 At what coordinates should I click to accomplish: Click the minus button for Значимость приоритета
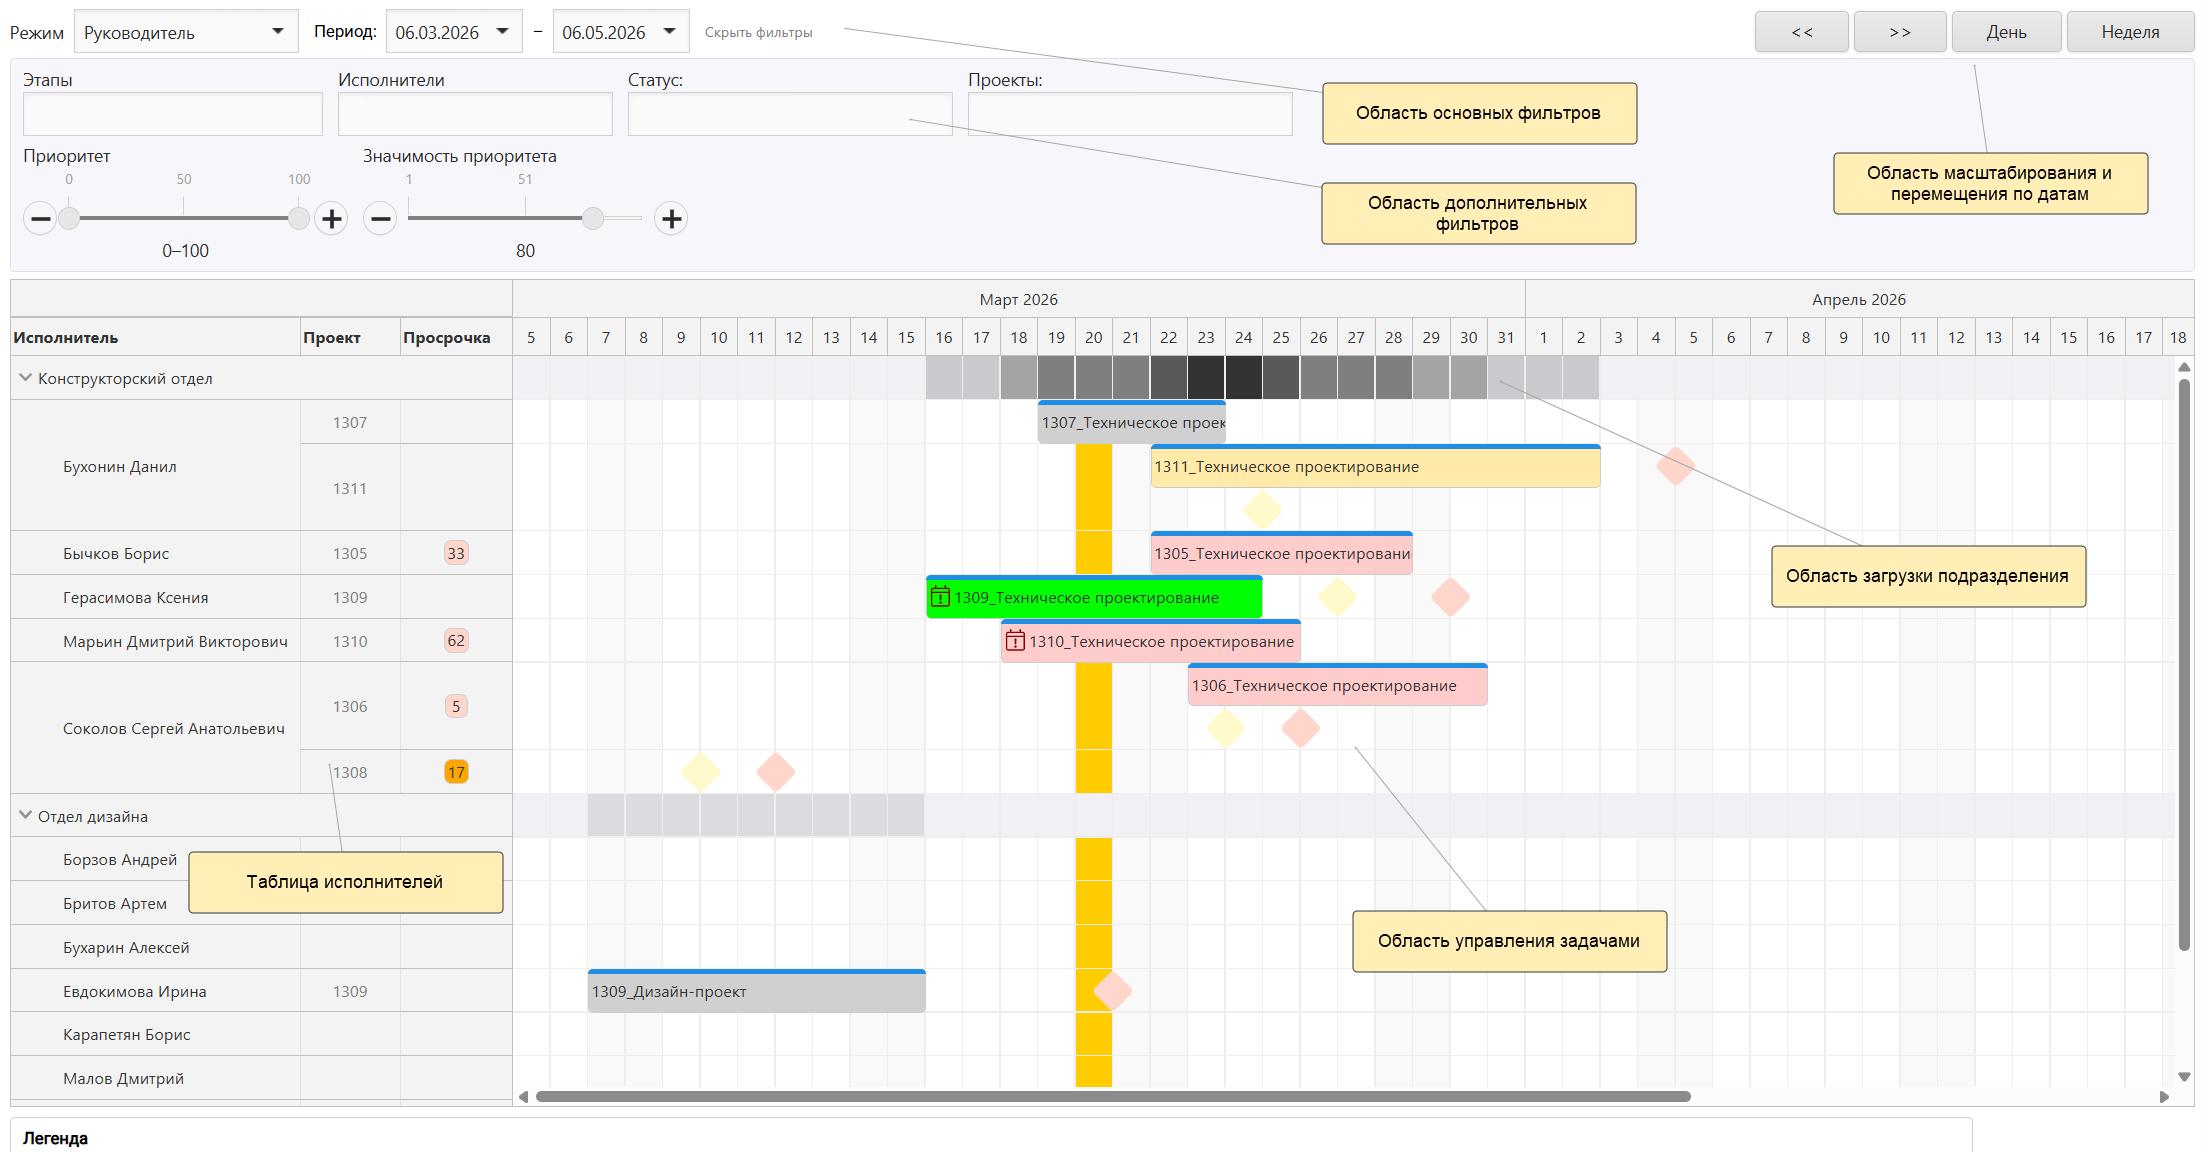tap(380, 218)
